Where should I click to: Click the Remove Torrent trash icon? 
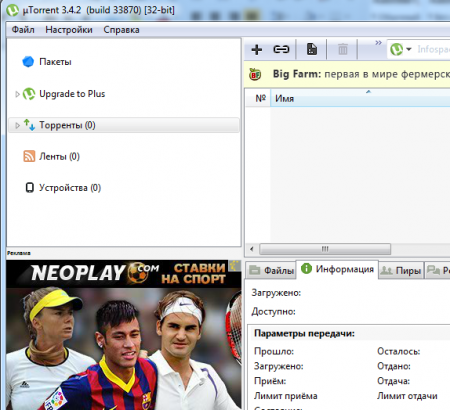(x=343, y=49)
